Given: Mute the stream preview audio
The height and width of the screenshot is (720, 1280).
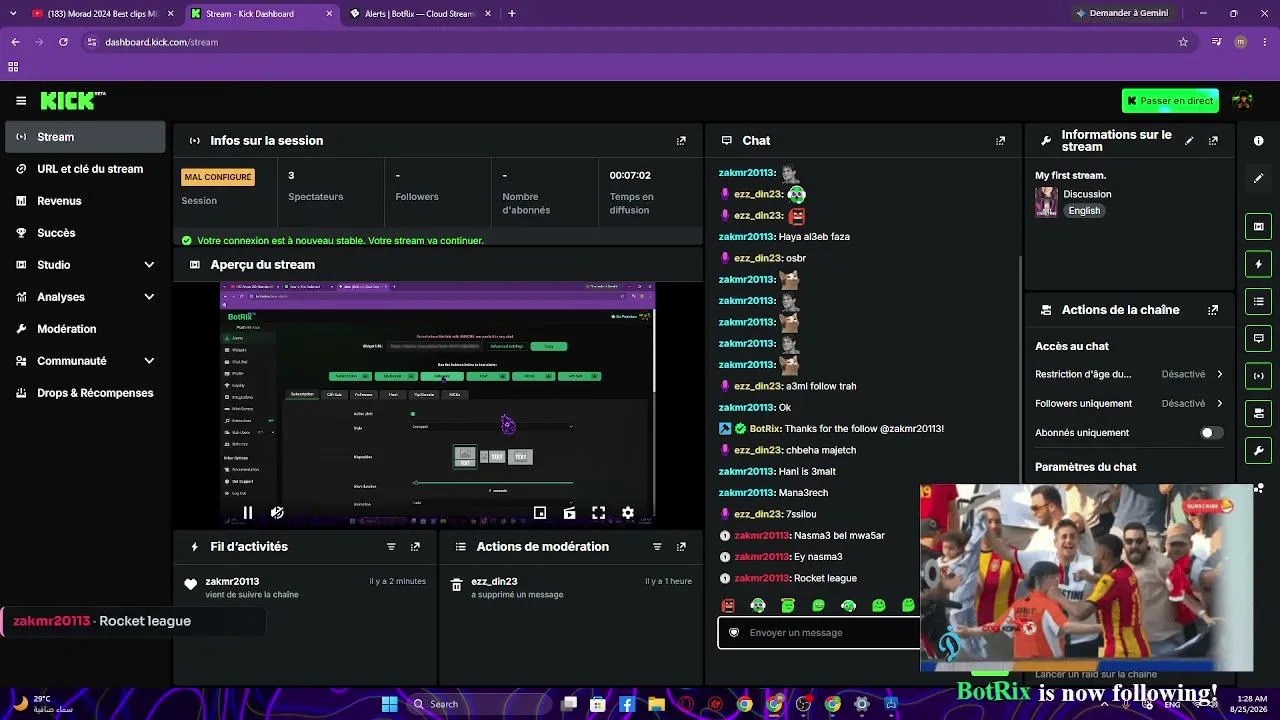Looking at the screenshot, I should (277, 513).
